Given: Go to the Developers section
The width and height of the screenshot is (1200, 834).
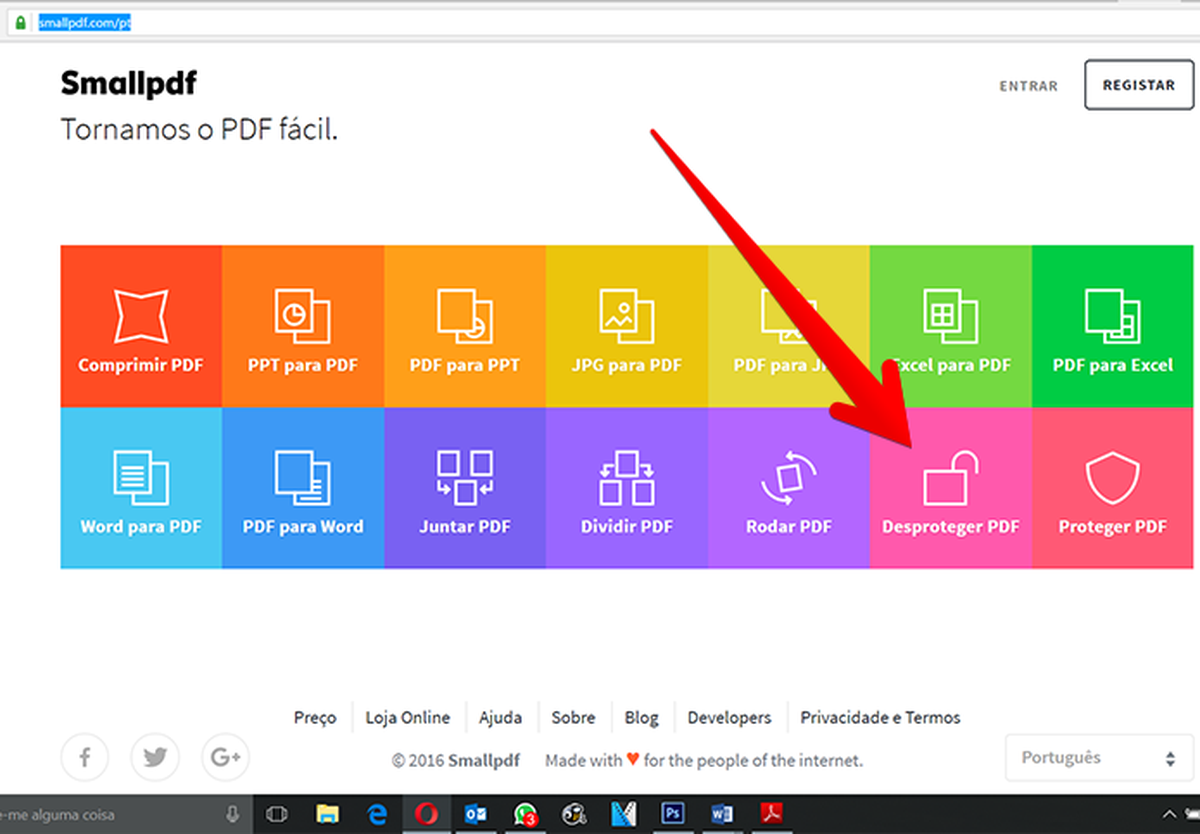Looking at the screenshot, I should pyautogui.click(x=729, y=718).
